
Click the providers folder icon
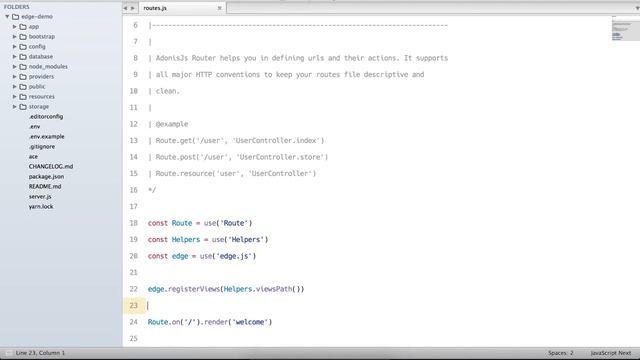tap(23, 76)
